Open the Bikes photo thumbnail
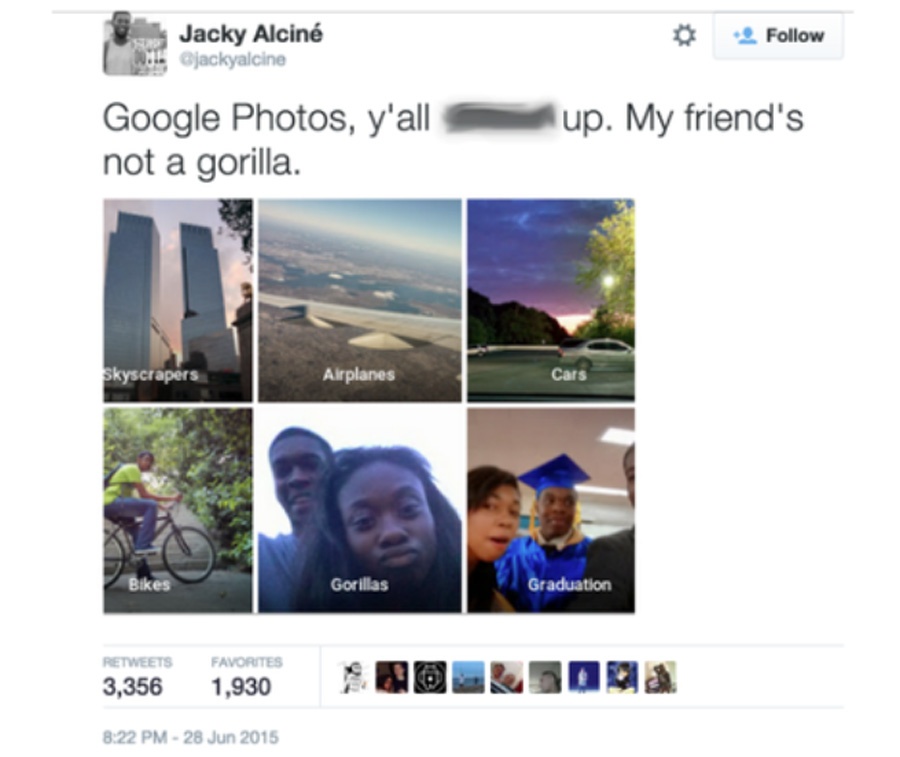900x757 pixels. point(178,510)
